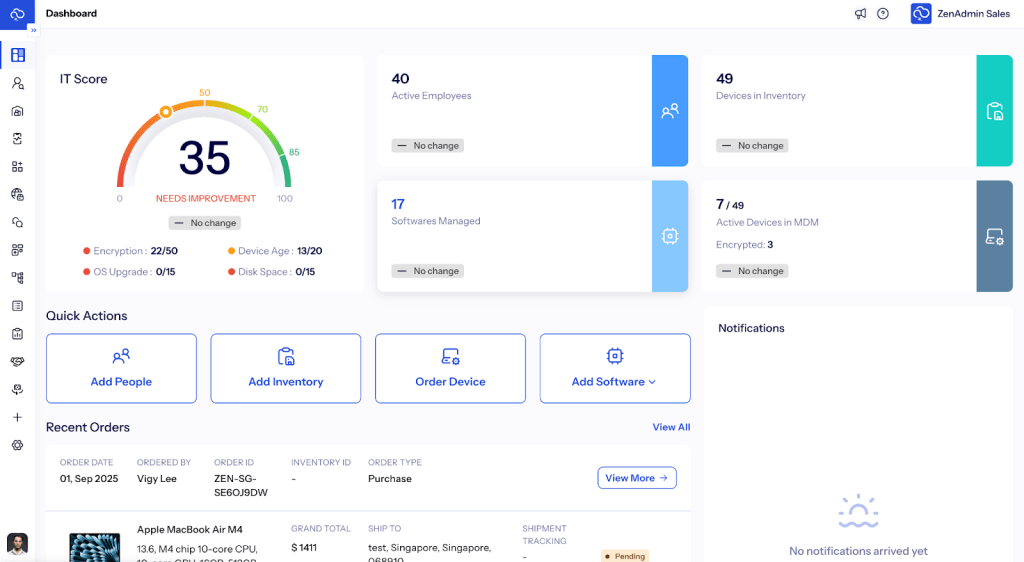
Task: Expand the sidebar with double-chevron arrow
Action: click(33, 30)
